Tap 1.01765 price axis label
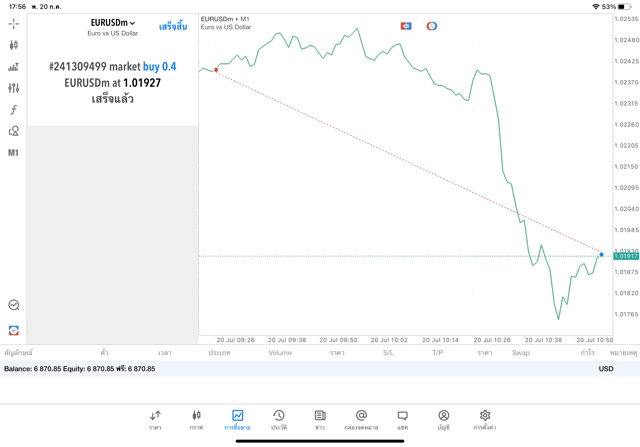 coord(626,314)
